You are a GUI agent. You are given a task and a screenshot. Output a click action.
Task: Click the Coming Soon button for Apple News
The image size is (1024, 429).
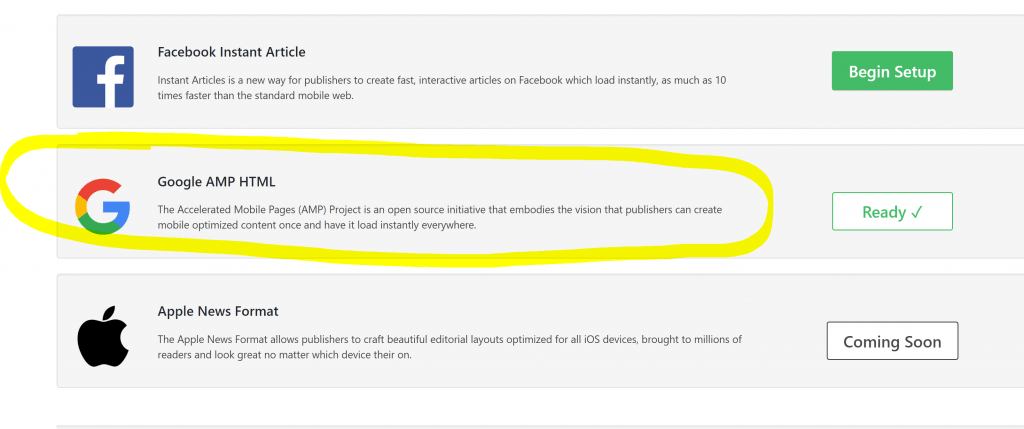point(892,341)
